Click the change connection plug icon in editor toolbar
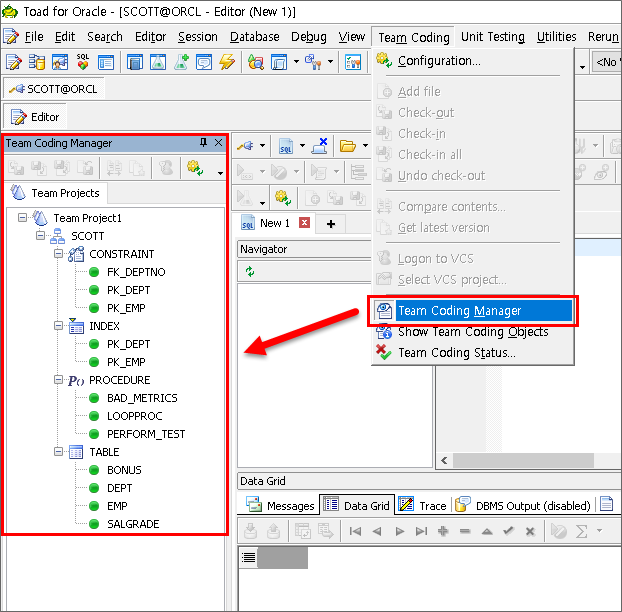 (246, 146)
